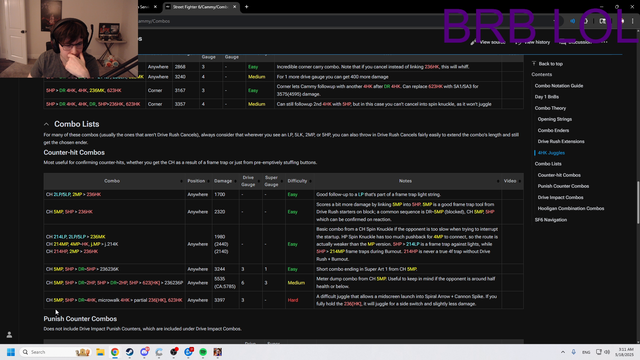Jump to Drive Impact Combos in sidebar
This screenshot has height=360, width=640.
tap(560, 197)
